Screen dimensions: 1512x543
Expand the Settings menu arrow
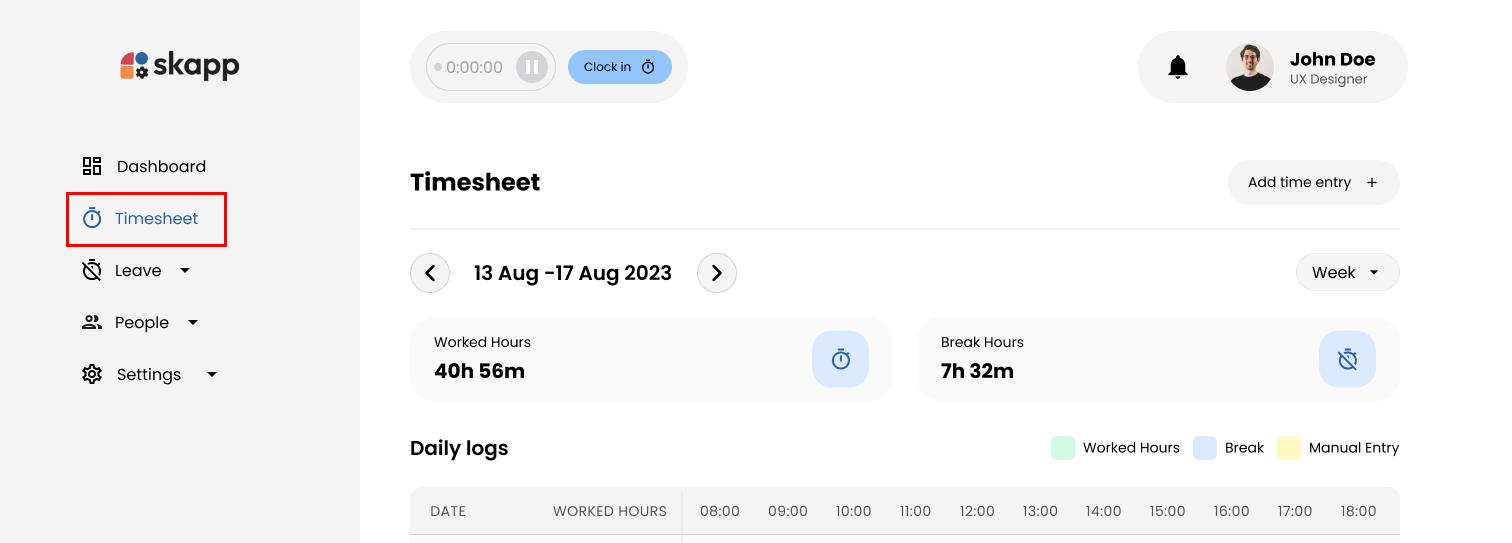(212, 374)
